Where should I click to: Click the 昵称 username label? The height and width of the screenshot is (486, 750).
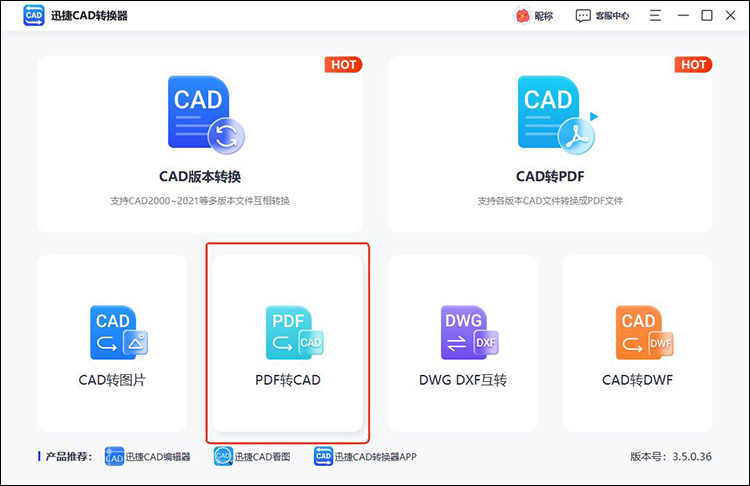point(544,16)
